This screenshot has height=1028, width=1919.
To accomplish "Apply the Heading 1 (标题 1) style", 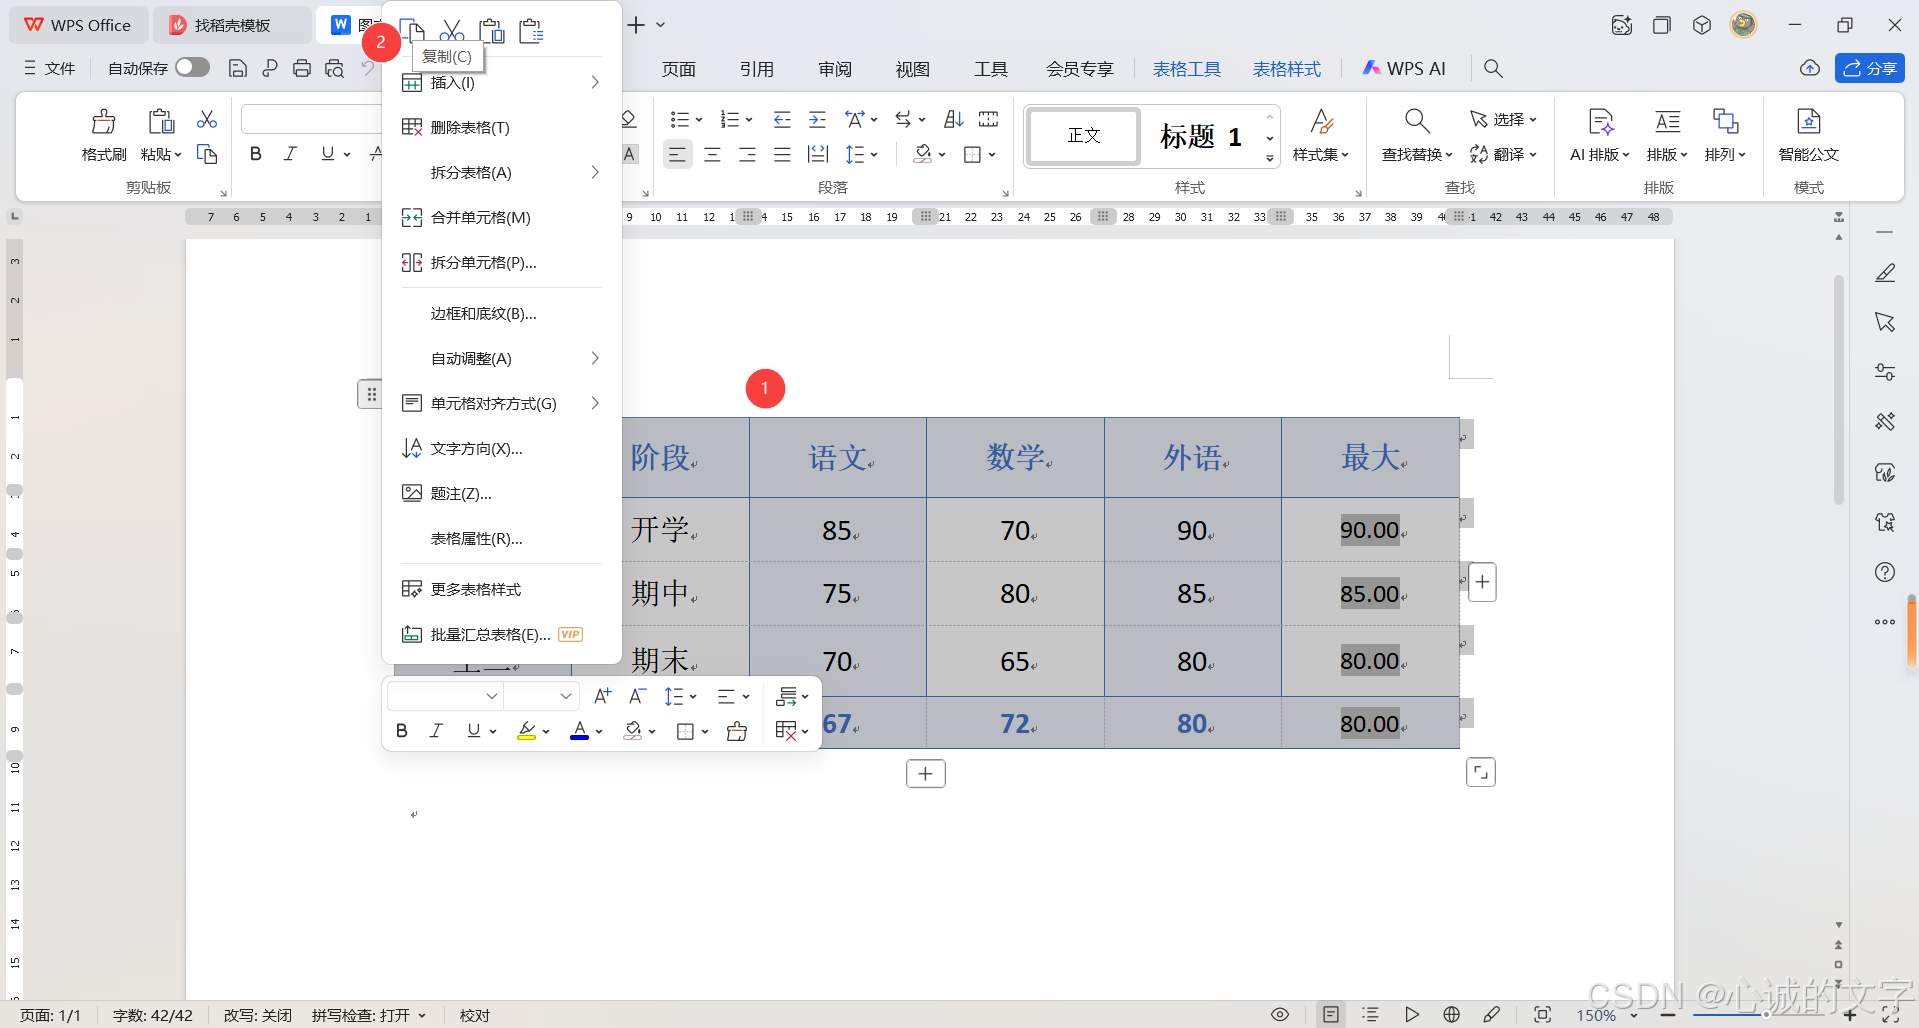I will coord(1200,136).
